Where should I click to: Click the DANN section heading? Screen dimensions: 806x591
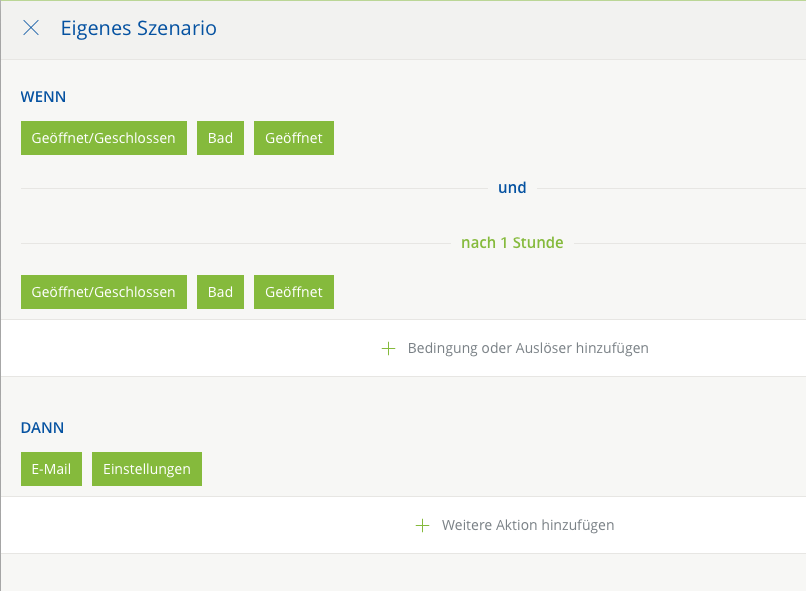coord(42,427)
